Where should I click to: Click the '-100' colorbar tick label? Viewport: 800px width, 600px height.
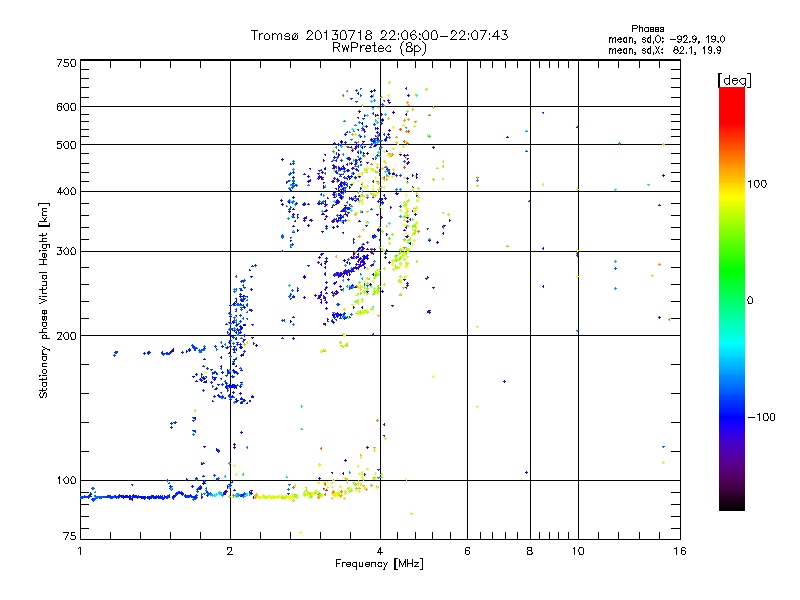pyautogui.click(x=762, y=417)
